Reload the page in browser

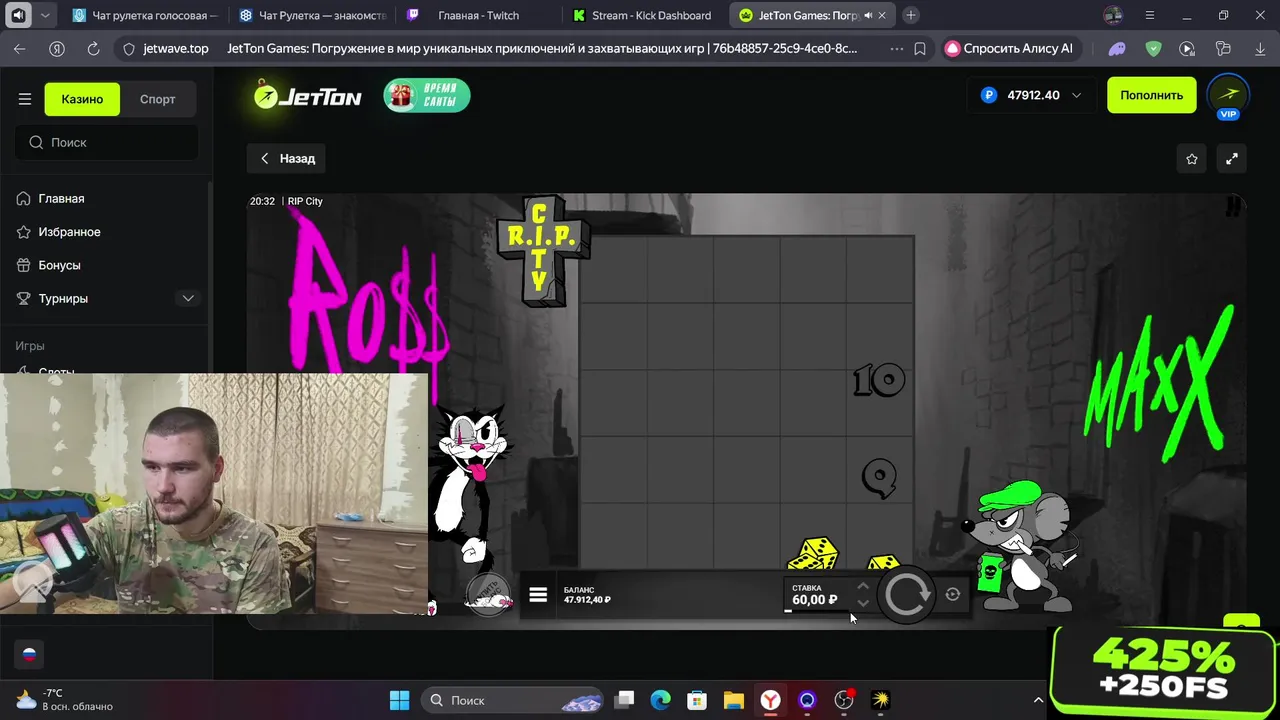point(93,48)
